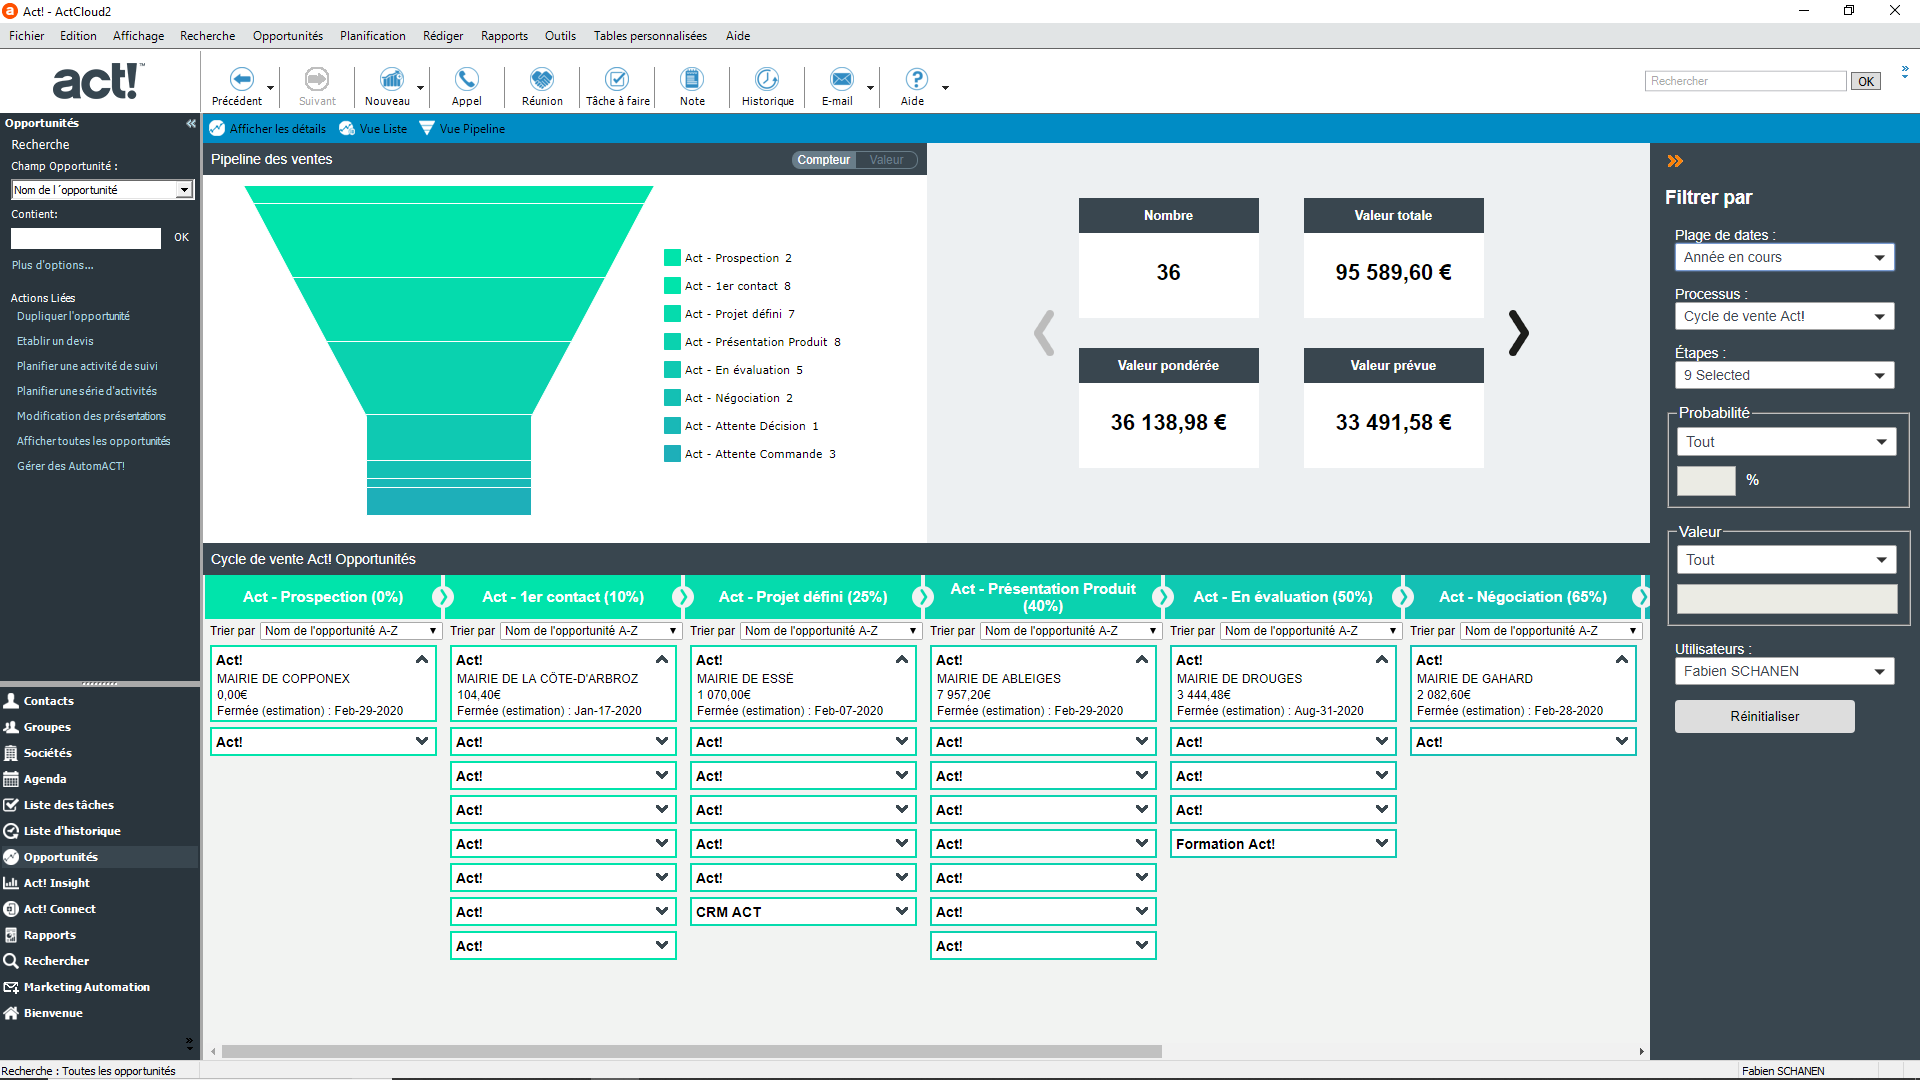Click the E-mail toolbar icon
The width and height of the screenshot is (1920, 1080).
pos(842,79)
